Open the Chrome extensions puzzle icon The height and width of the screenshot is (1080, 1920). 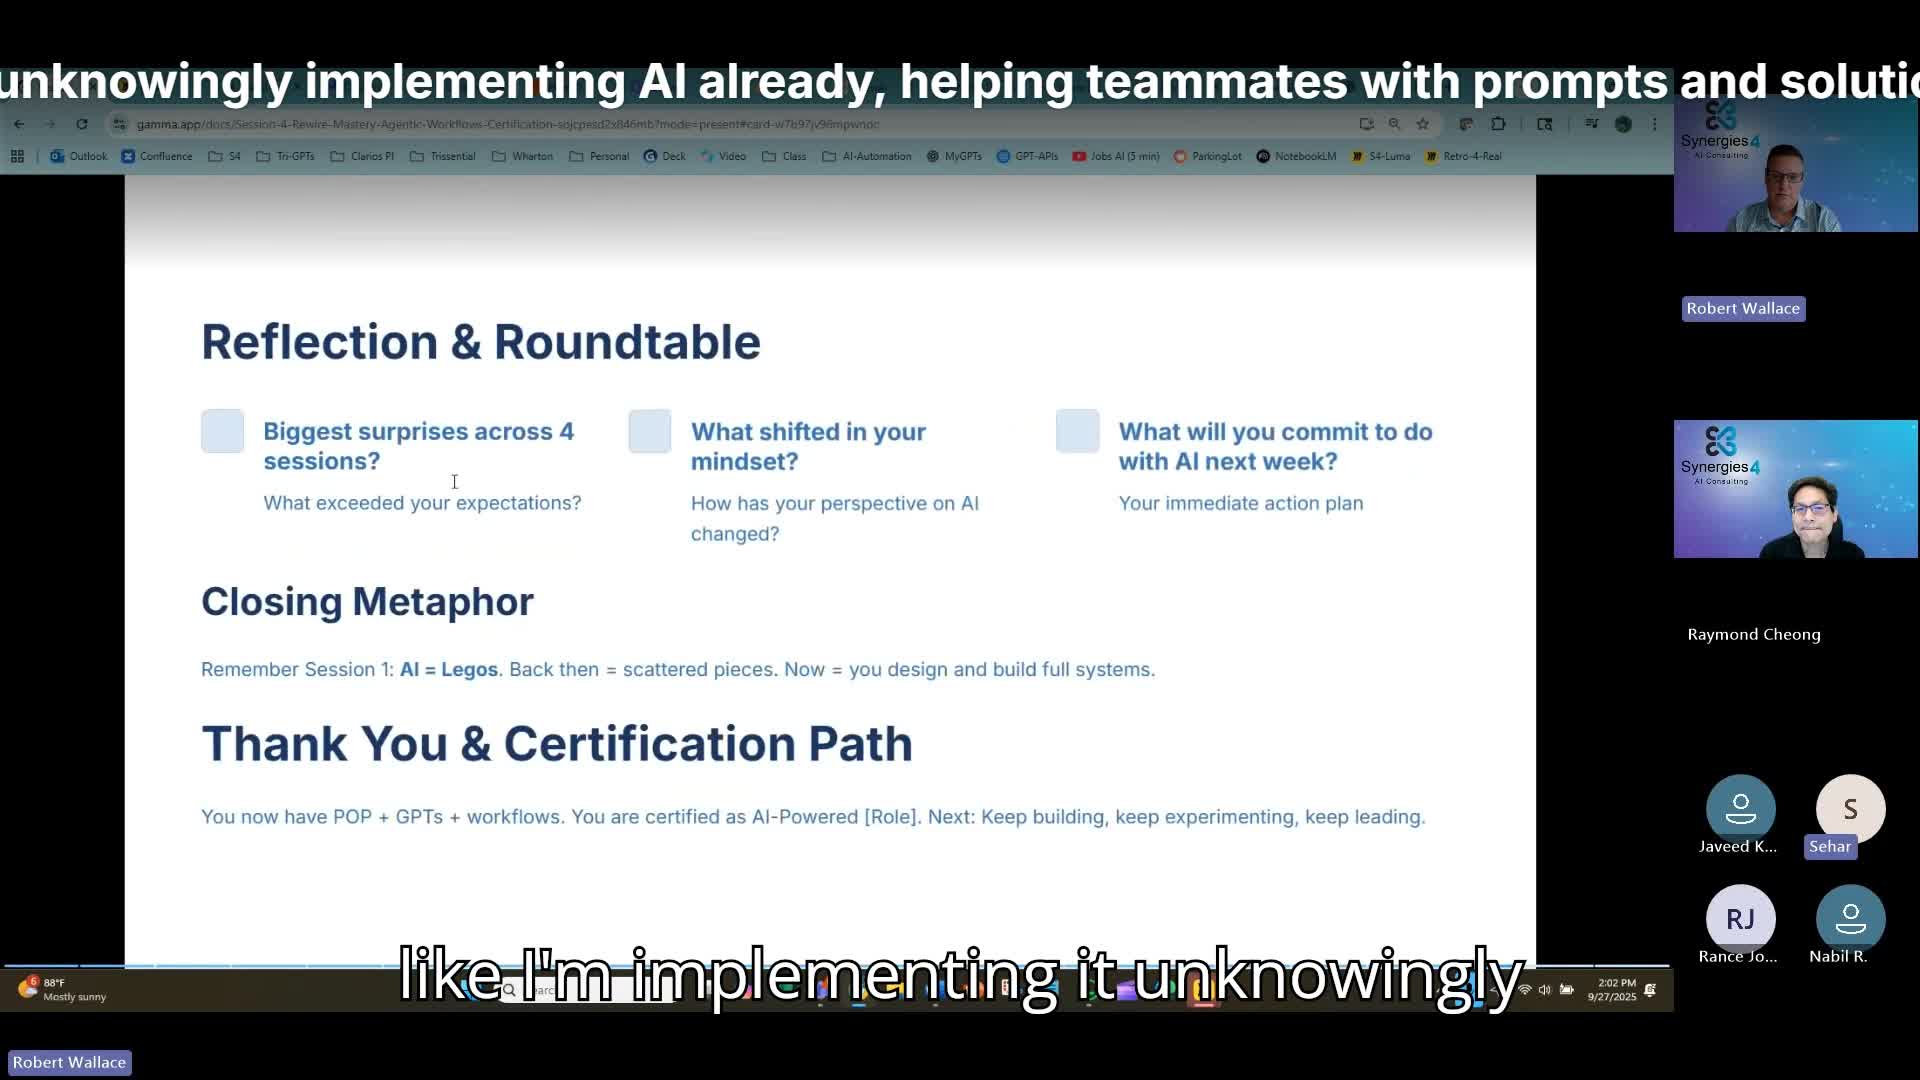tap(1498, 124)
